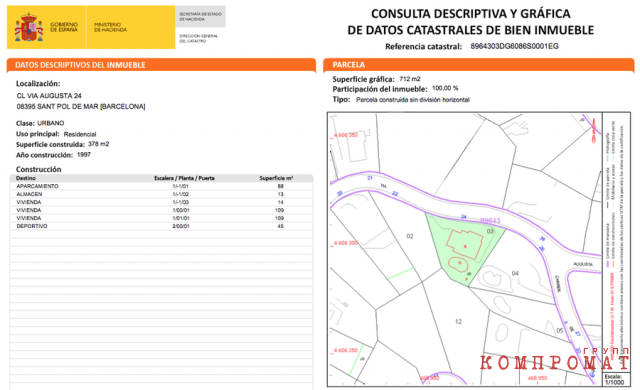Select cadastral reference 8964303DG6086S0001EG
The image size is (640, 390).
[x=514, y=46]
